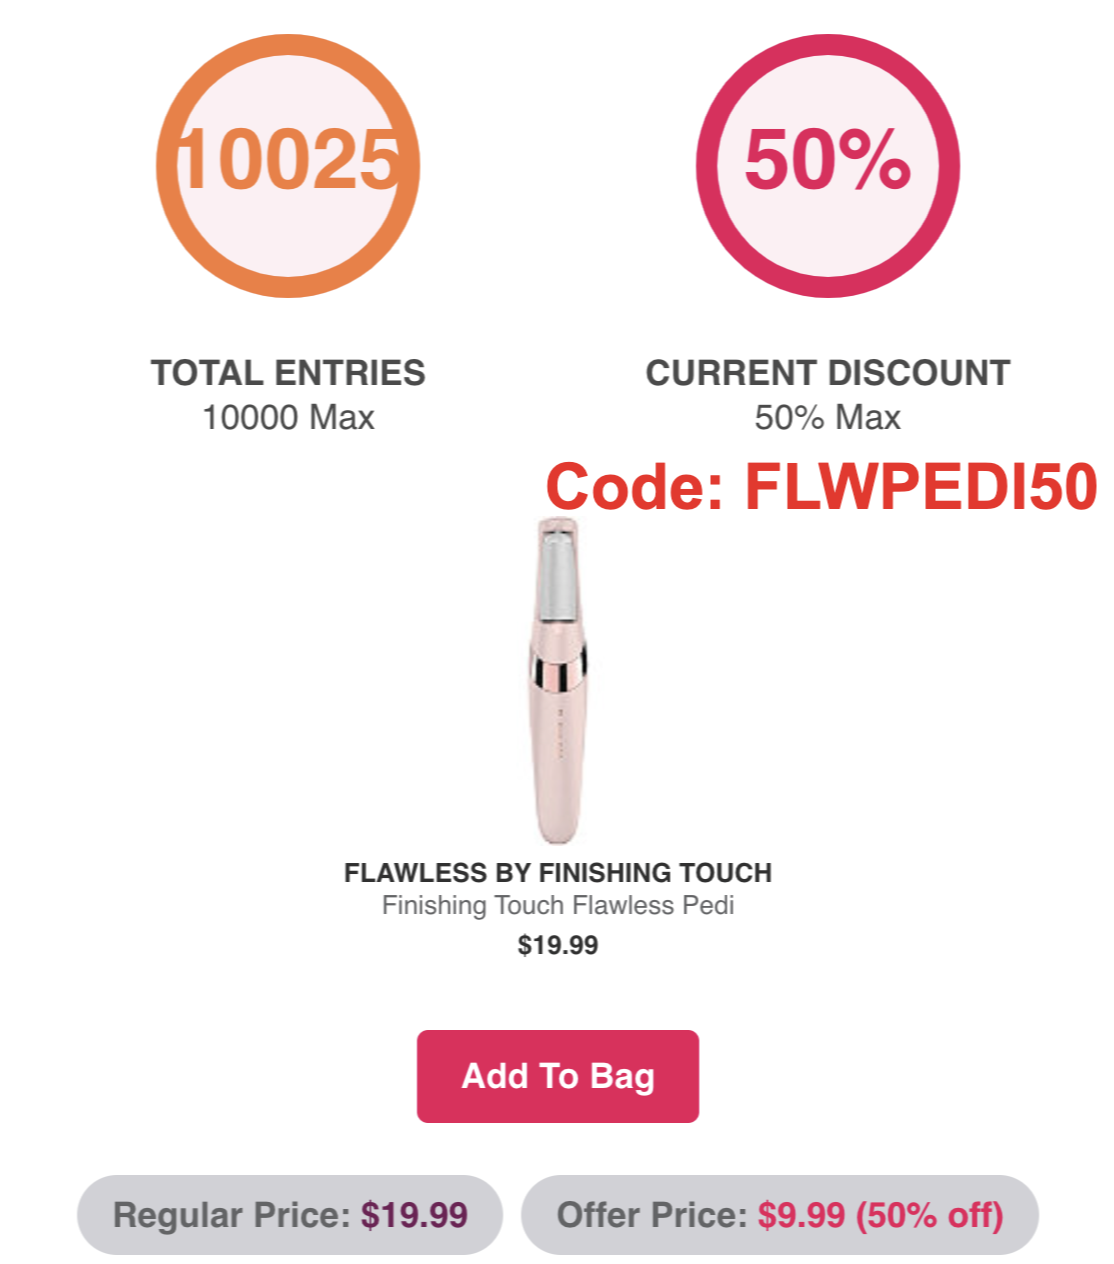Click the rose gold band on the device
Image resolution: width=1114 pixels, height=1264 pixels.
tap(558, 675)
